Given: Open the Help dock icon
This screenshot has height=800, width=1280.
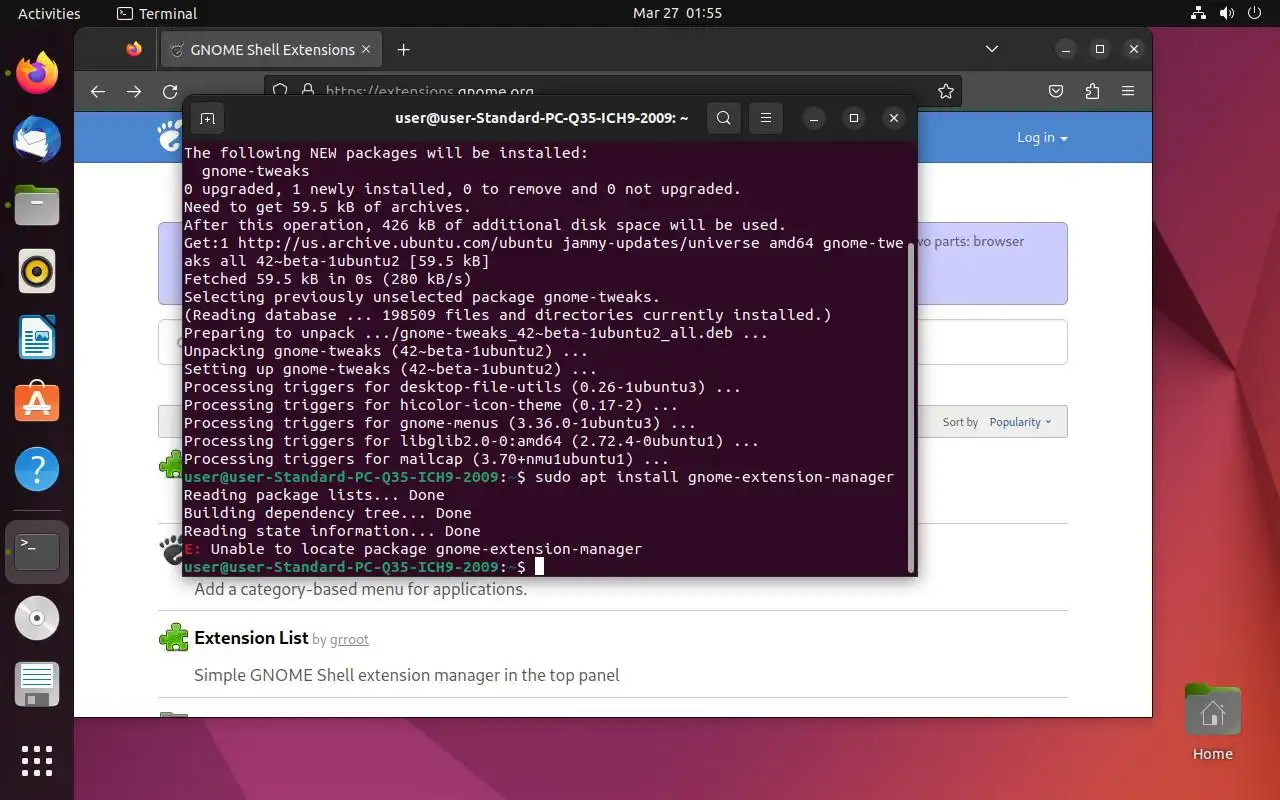Looking at the screenshot, I should point(37,469).
